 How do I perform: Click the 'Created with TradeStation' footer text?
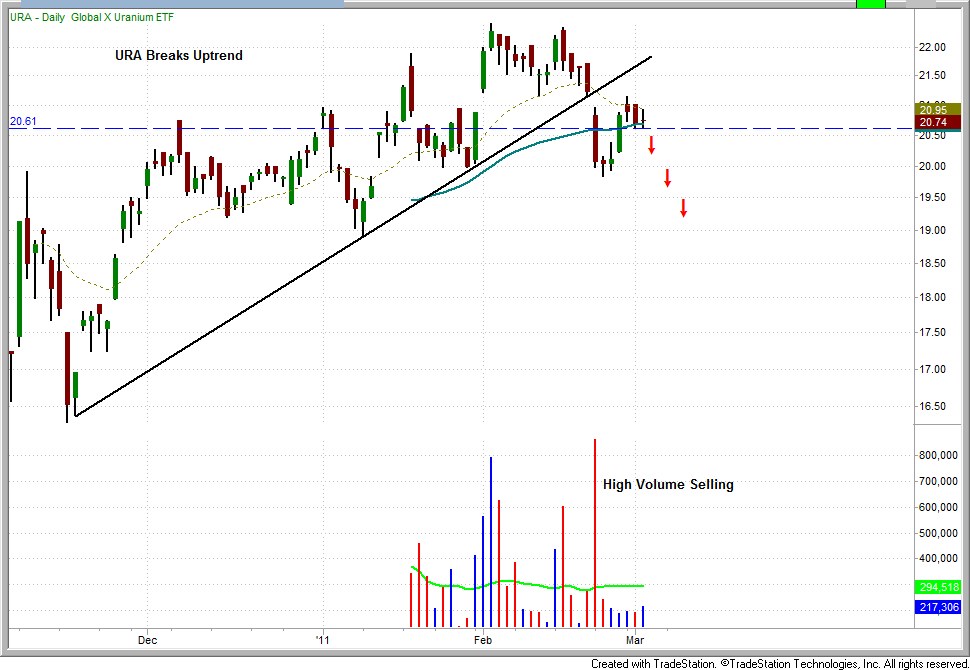(x=779, y=664)
